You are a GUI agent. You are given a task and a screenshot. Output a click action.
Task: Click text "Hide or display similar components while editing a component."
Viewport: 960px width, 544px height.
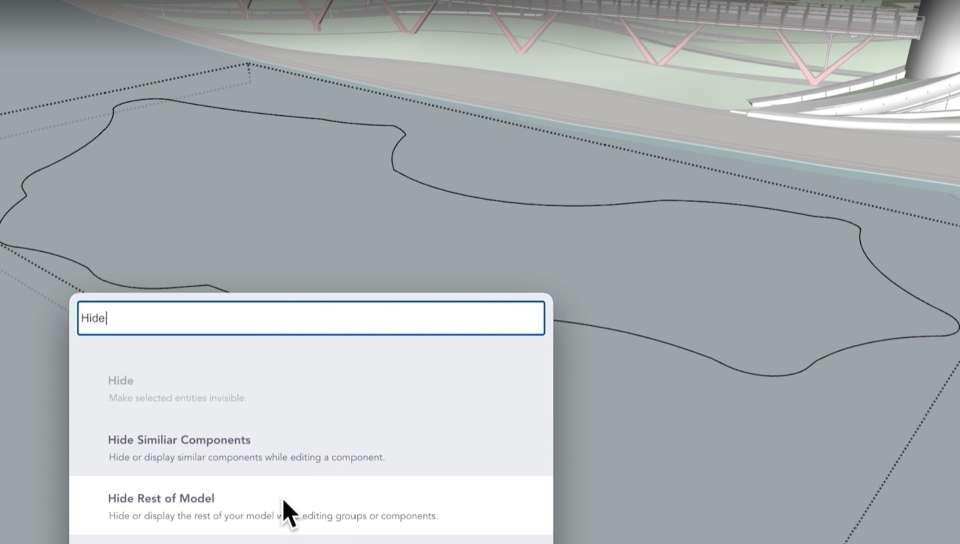(247, 457)
